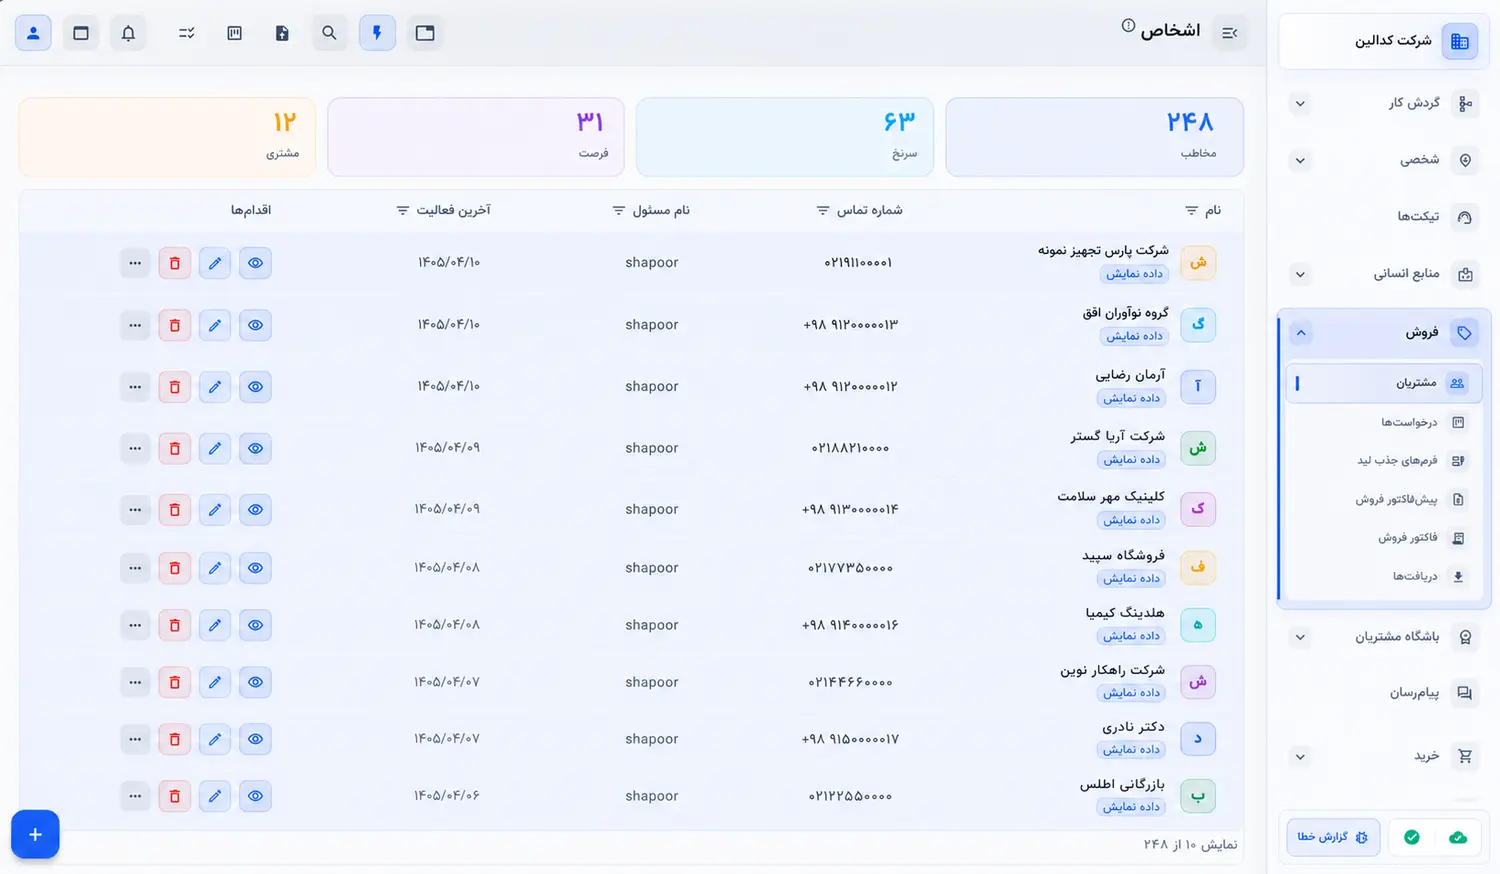This screenshot has width=1500, height=874.
Task: Click the شرکت راهکار نوین name
Action: 1112,670
